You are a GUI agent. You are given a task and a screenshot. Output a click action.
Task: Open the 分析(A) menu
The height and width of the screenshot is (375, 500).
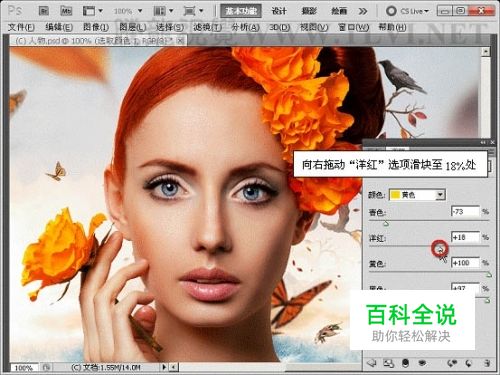(245, 27)
